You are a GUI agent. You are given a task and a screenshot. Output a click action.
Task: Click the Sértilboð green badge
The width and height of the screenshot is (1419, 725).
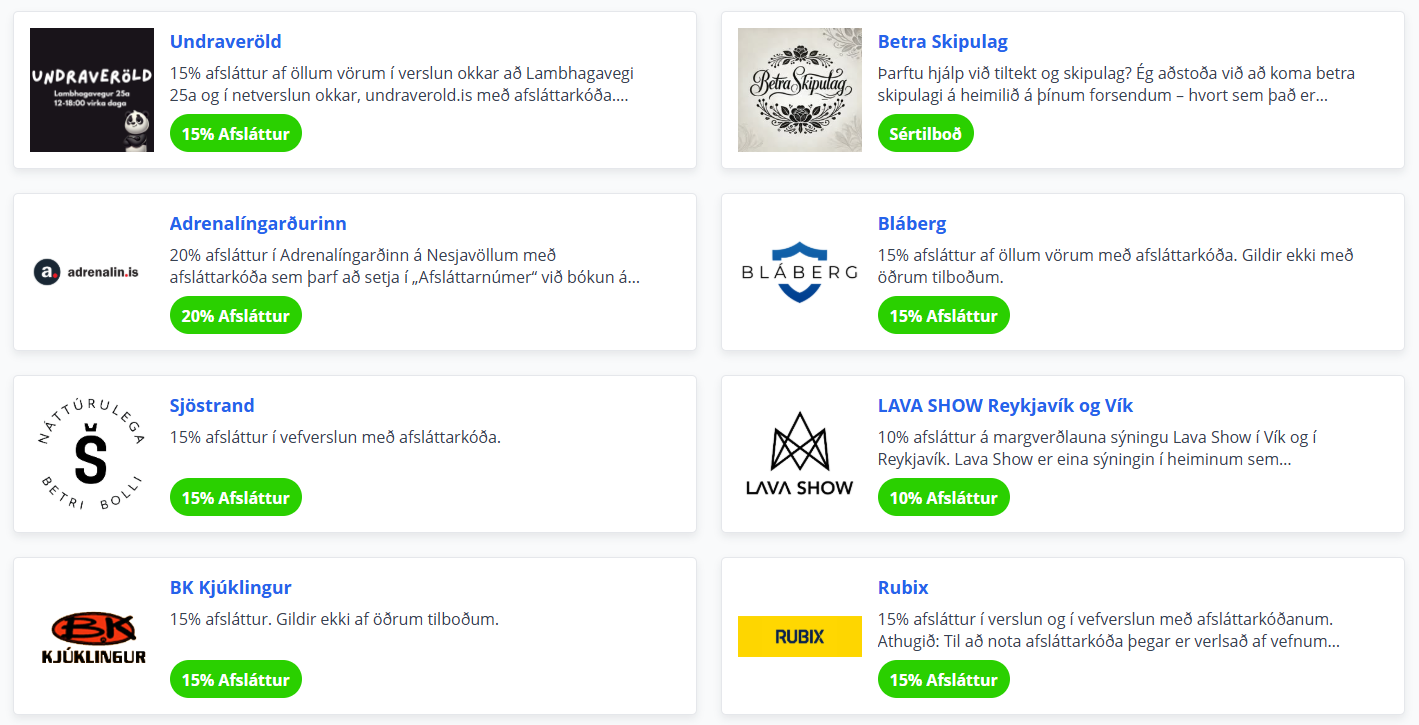tap(926, 134)
